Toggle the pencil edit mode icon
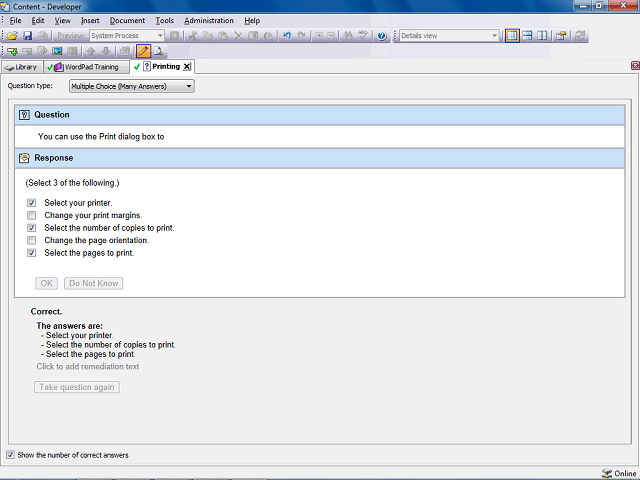This screenshot has width=640, height=480. pos(143,51)
